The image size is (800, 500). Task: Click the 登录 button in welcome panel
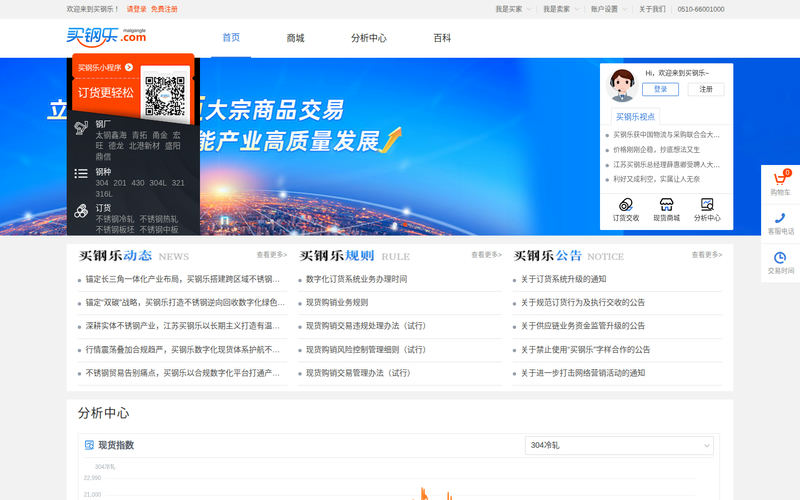[660, 89]
